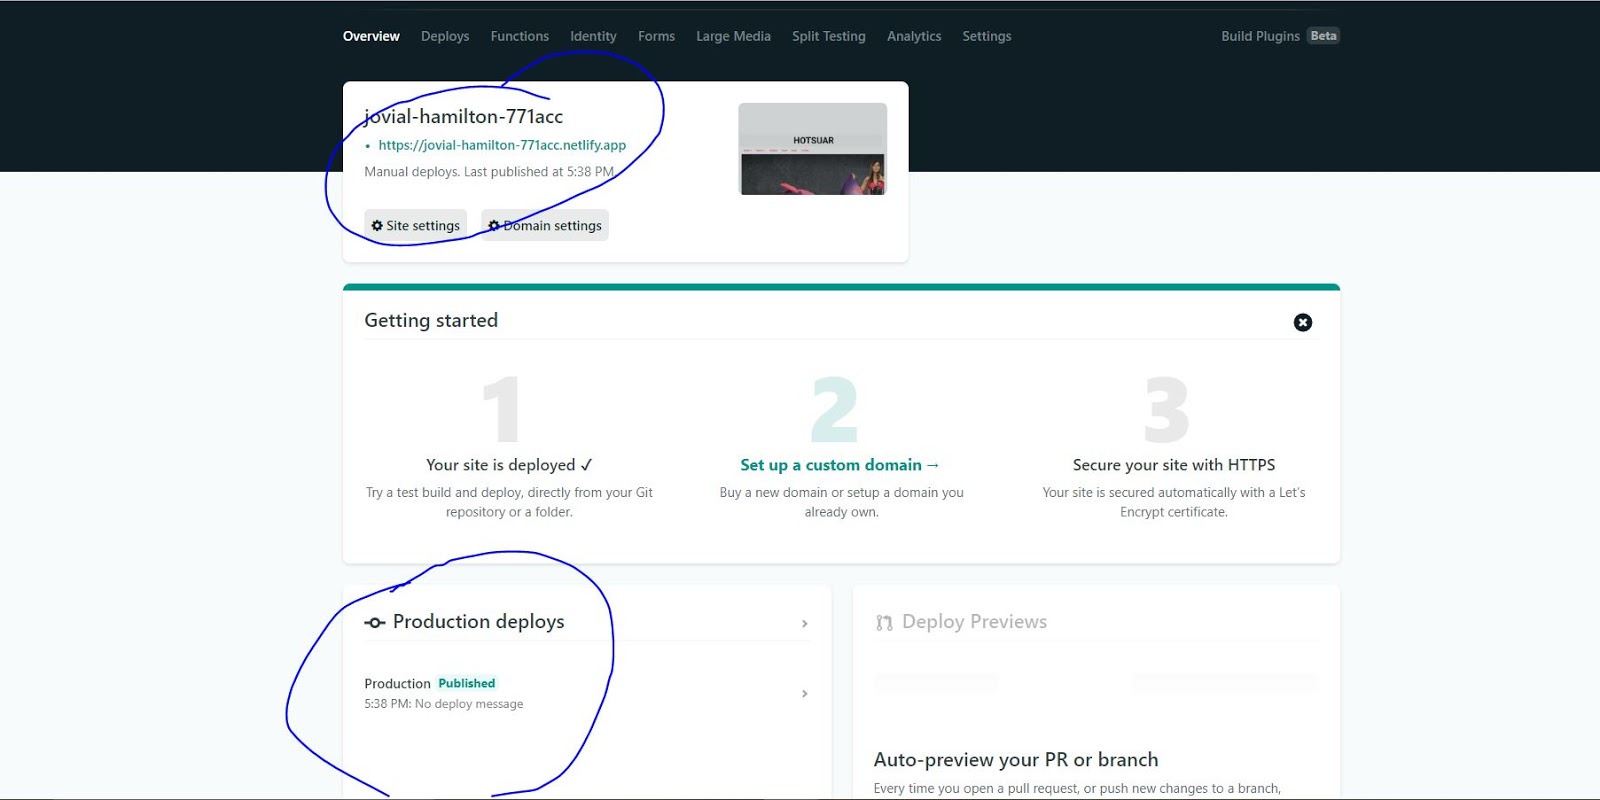The width and height of the screenshot is (1600, 800).
Task: Click the Domain settings button
Action: [545, 225]
